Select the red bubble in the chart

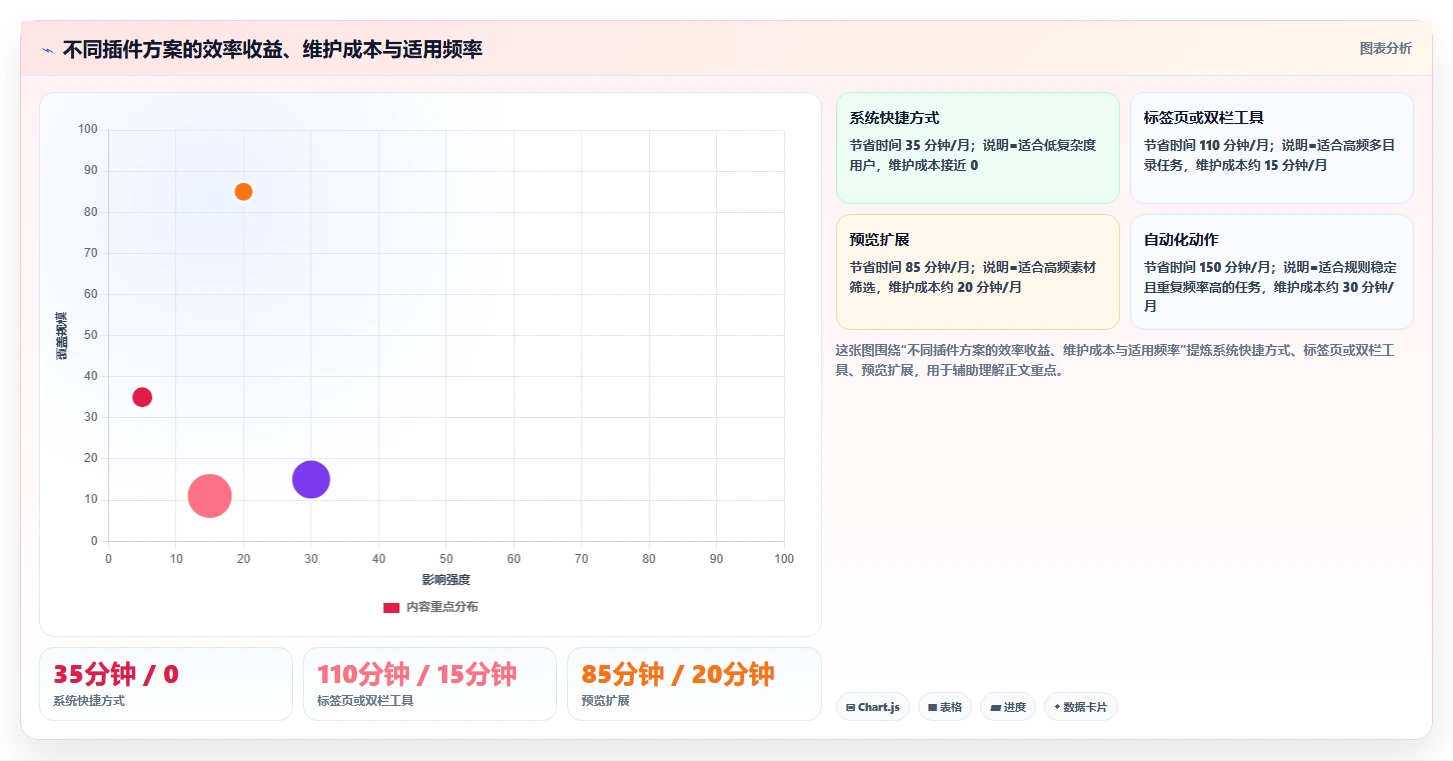pyautogui.click(x=142, y=397)
